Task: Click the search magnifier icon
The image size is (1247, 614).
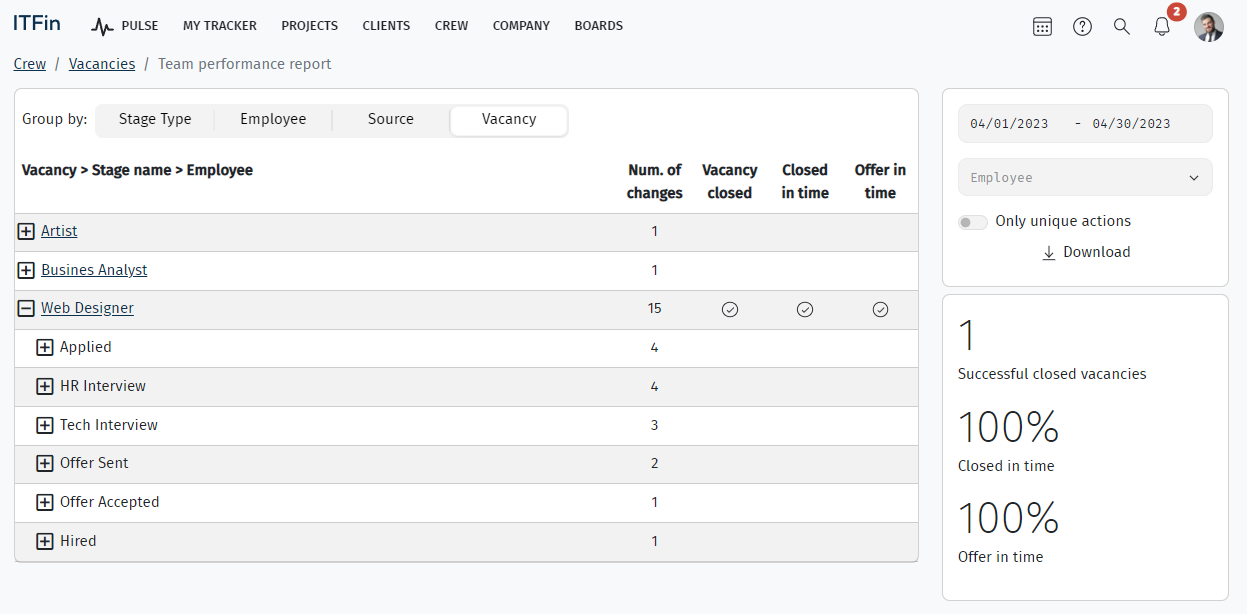Action: tap(1122, 26)
